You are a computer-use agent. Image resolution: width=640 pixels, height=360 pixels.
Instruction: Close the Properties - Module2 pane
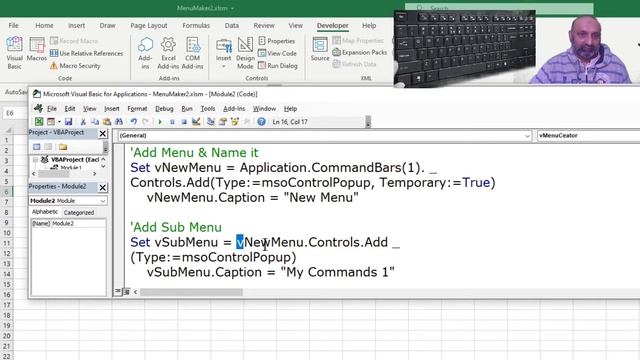click(x=102, y=187)
